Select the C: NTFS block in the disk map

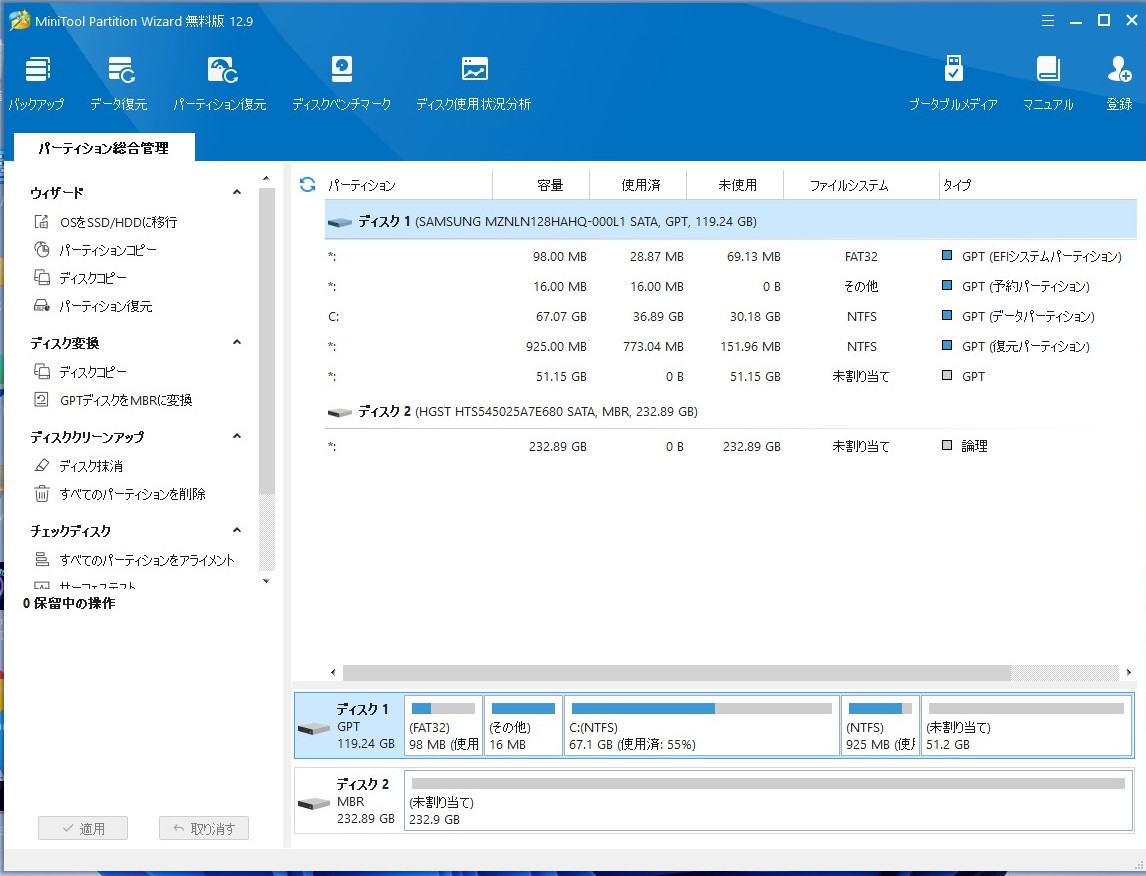(x=701, y=727)
